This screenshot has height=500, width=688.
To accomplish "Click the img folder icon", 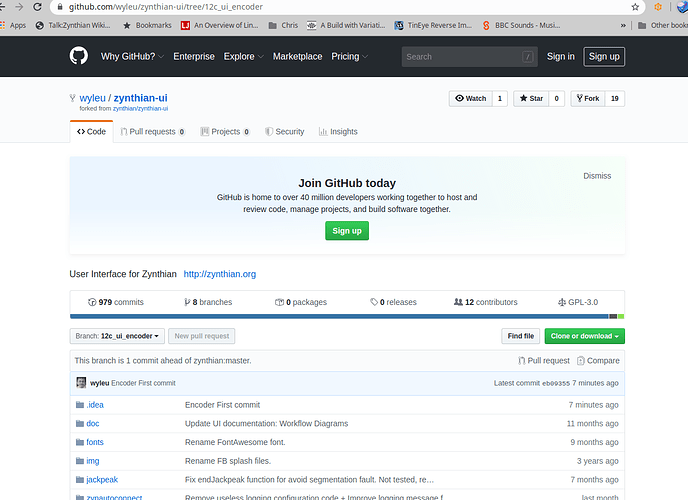I will click(79, 461).
